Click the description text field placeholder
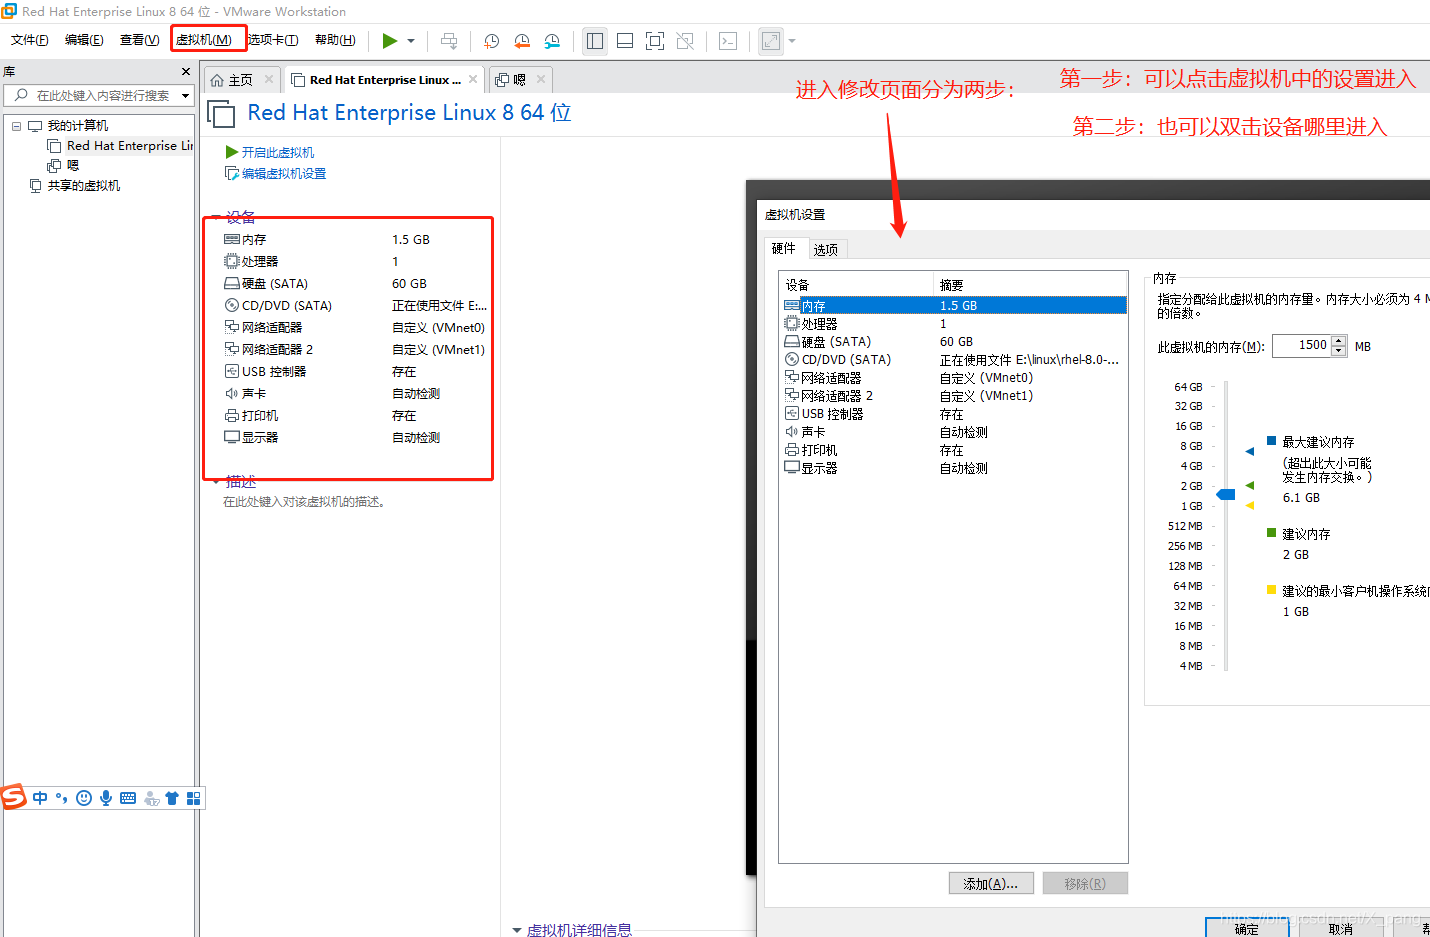Image resolution: width=1430 pixels, height=937 pixels. pos(304,502)
